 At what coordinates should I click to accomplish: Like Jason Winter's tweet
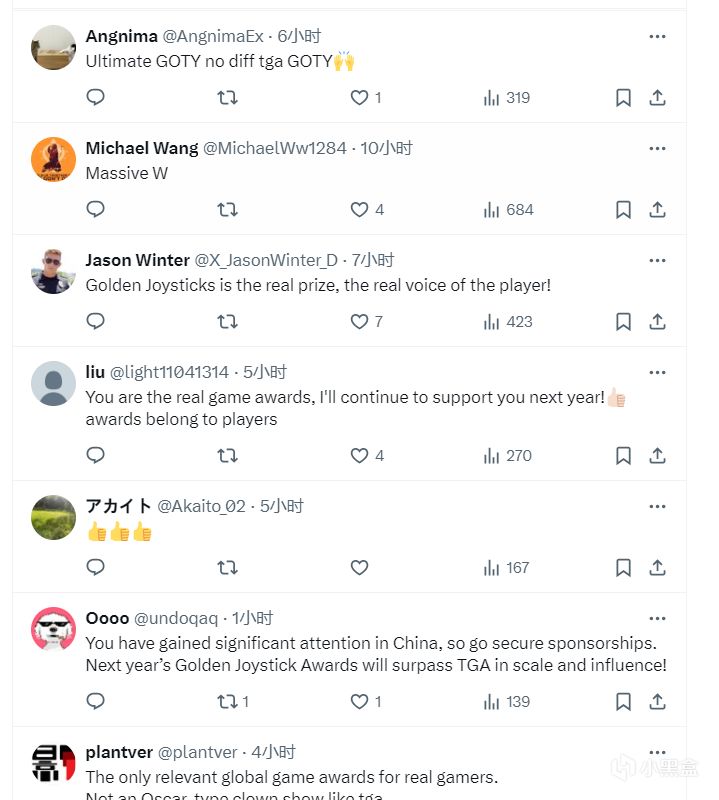coord(360,322)
